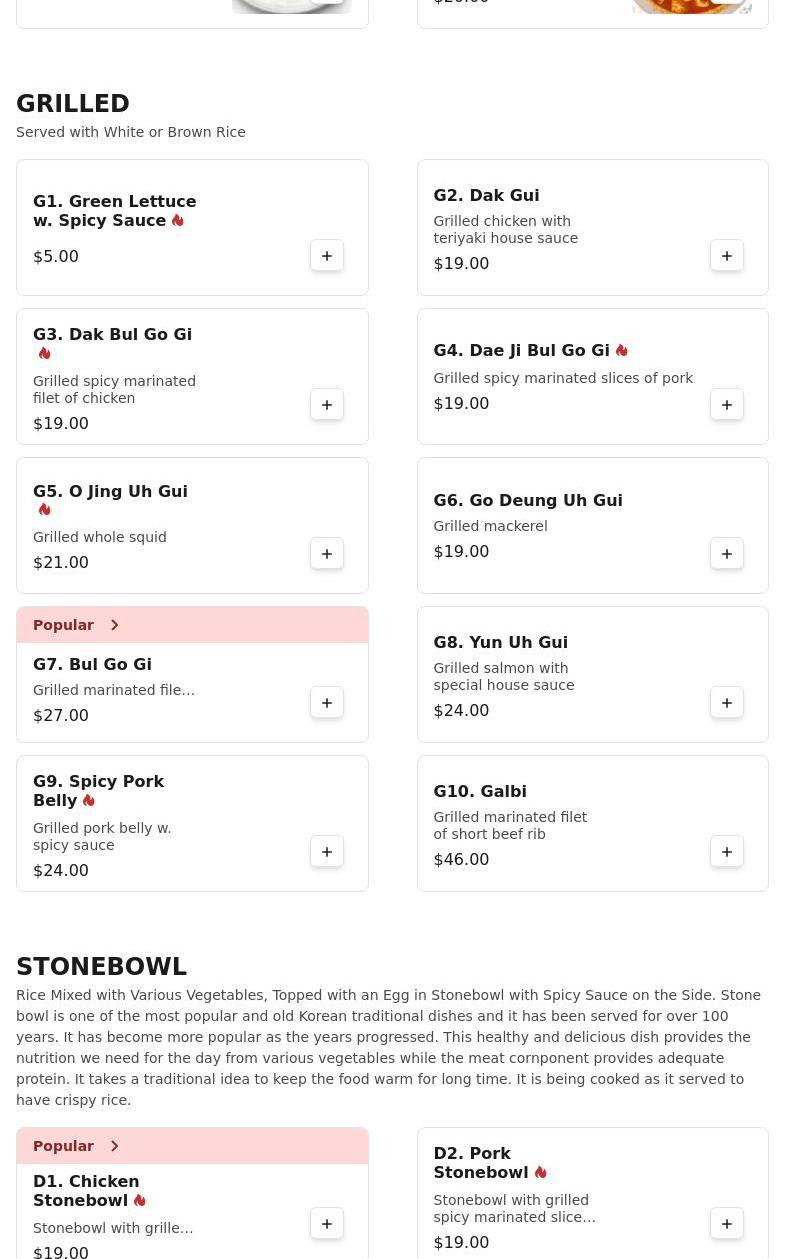Add G8. Yun Uh Gui salmon
Viewport: 785px width, 1259px height.
(x=727, y=703)
